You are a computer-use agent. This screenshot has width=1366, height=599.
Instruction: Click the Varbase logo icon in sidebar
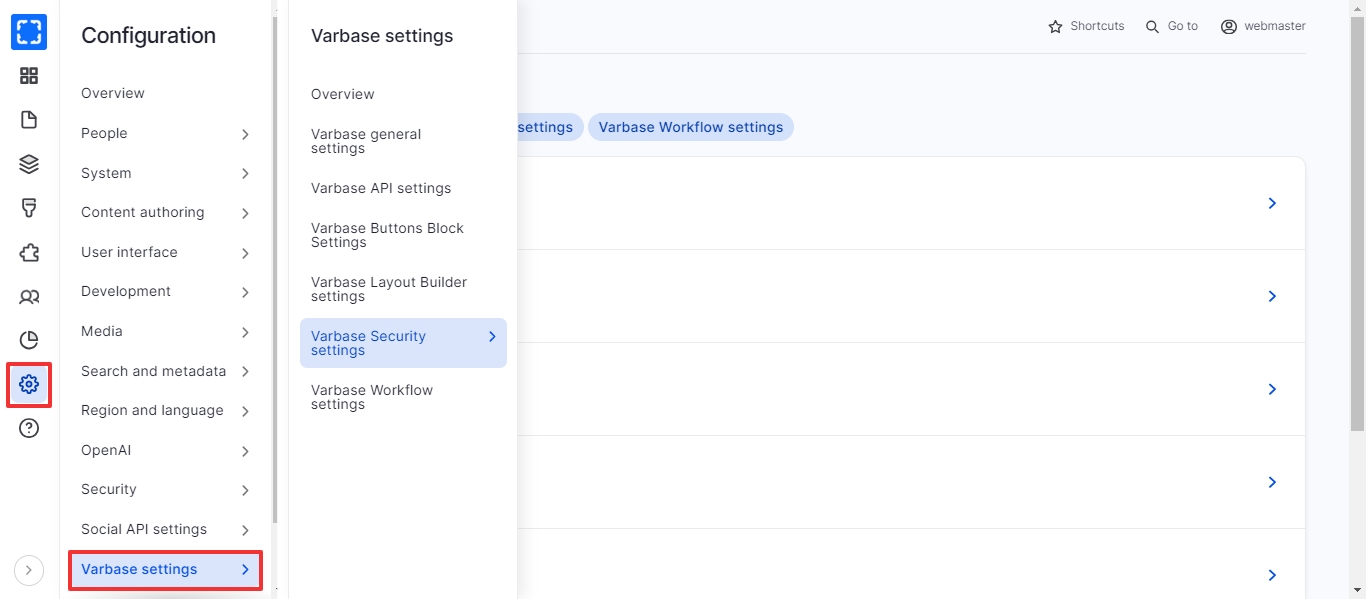[x=29, y=32]
